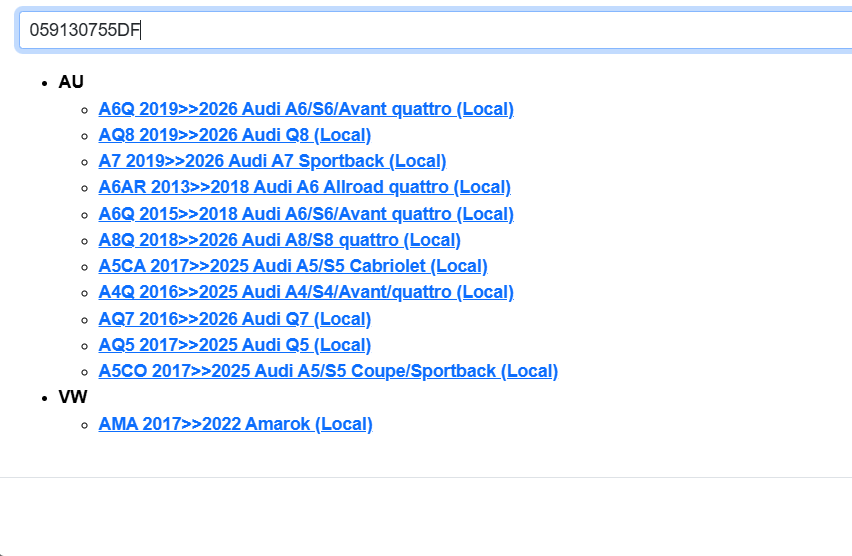Open A6Q 2019>>2026 Audi A6/S6/Avant quattro link

pyautogui.click(x=305, y=109)
